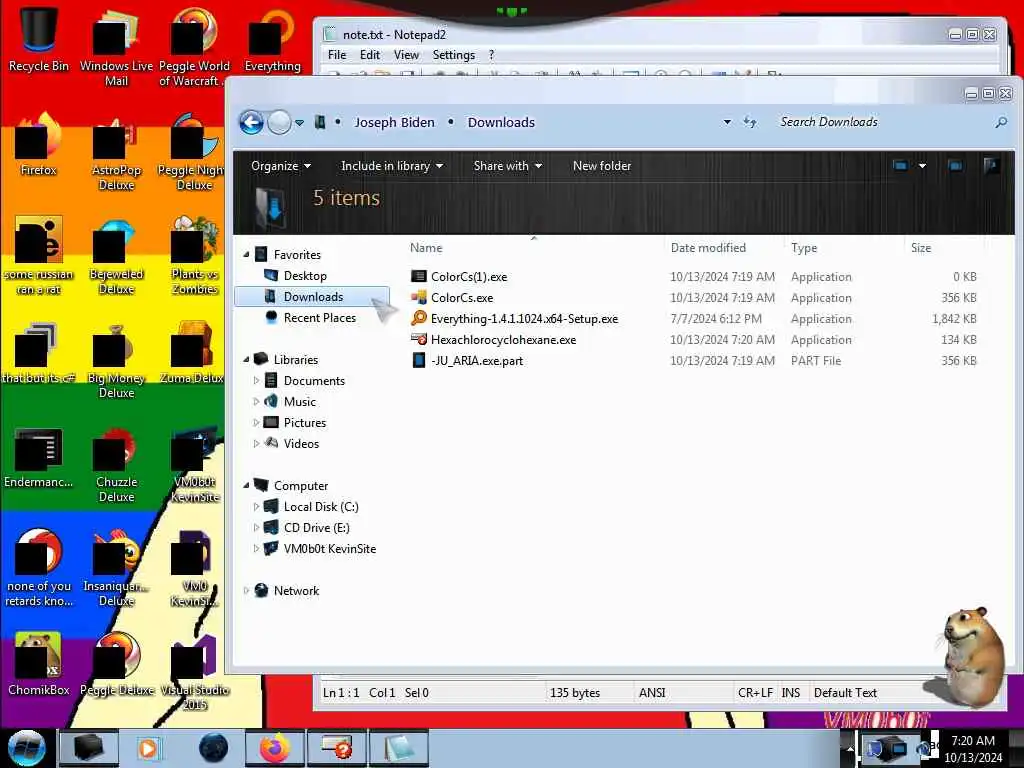Sort files by Type column
The height and width of the screenshot is (768, 1024).
pos(804,248)
